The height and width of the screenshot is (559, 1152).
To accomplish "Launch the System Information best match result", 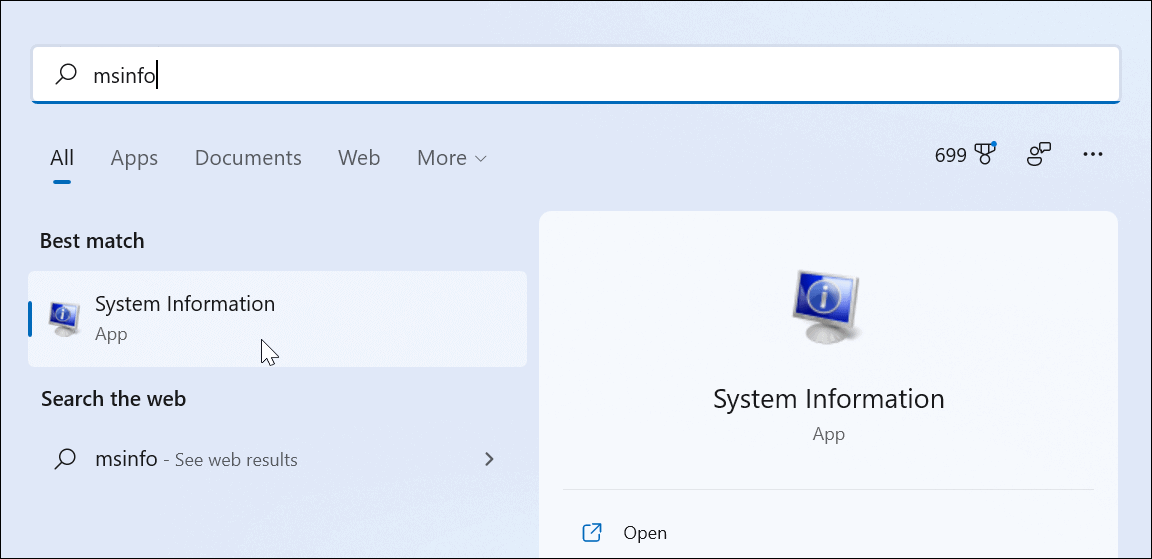I will 277,319.
